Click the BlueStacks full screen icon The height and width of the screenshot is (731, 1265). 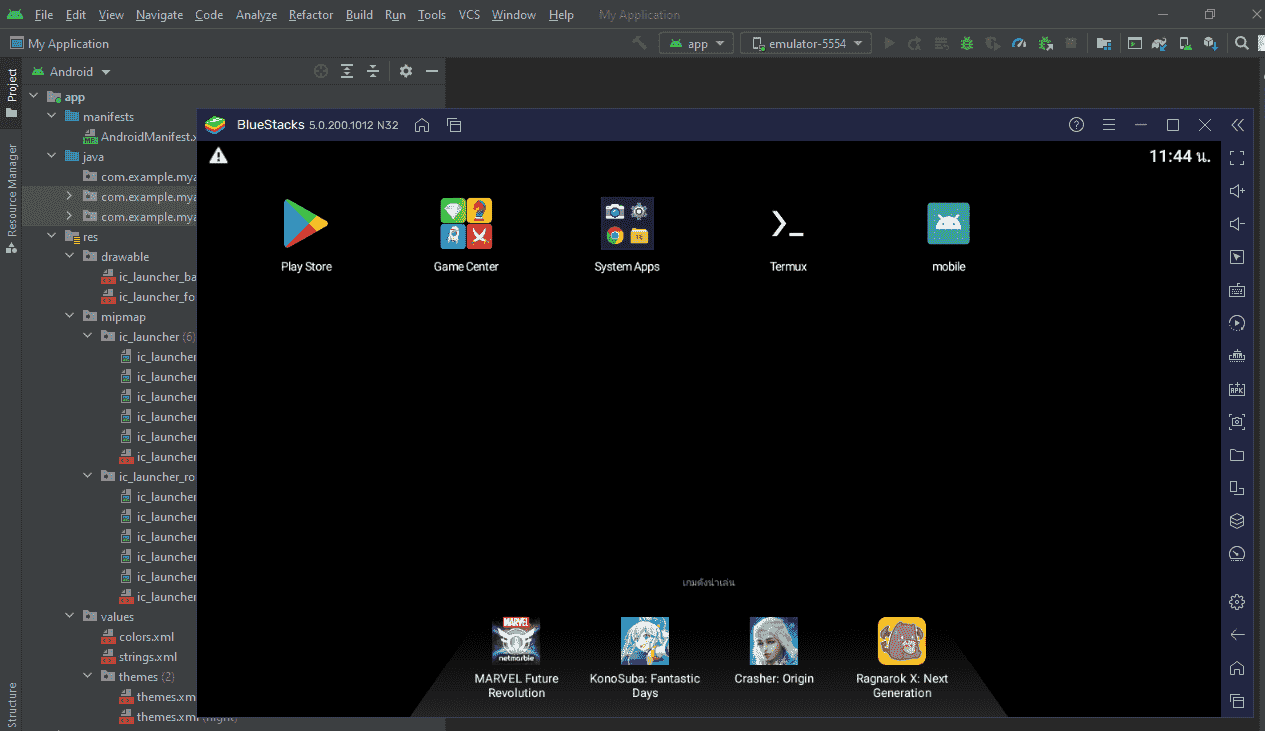pos(1237,158)
